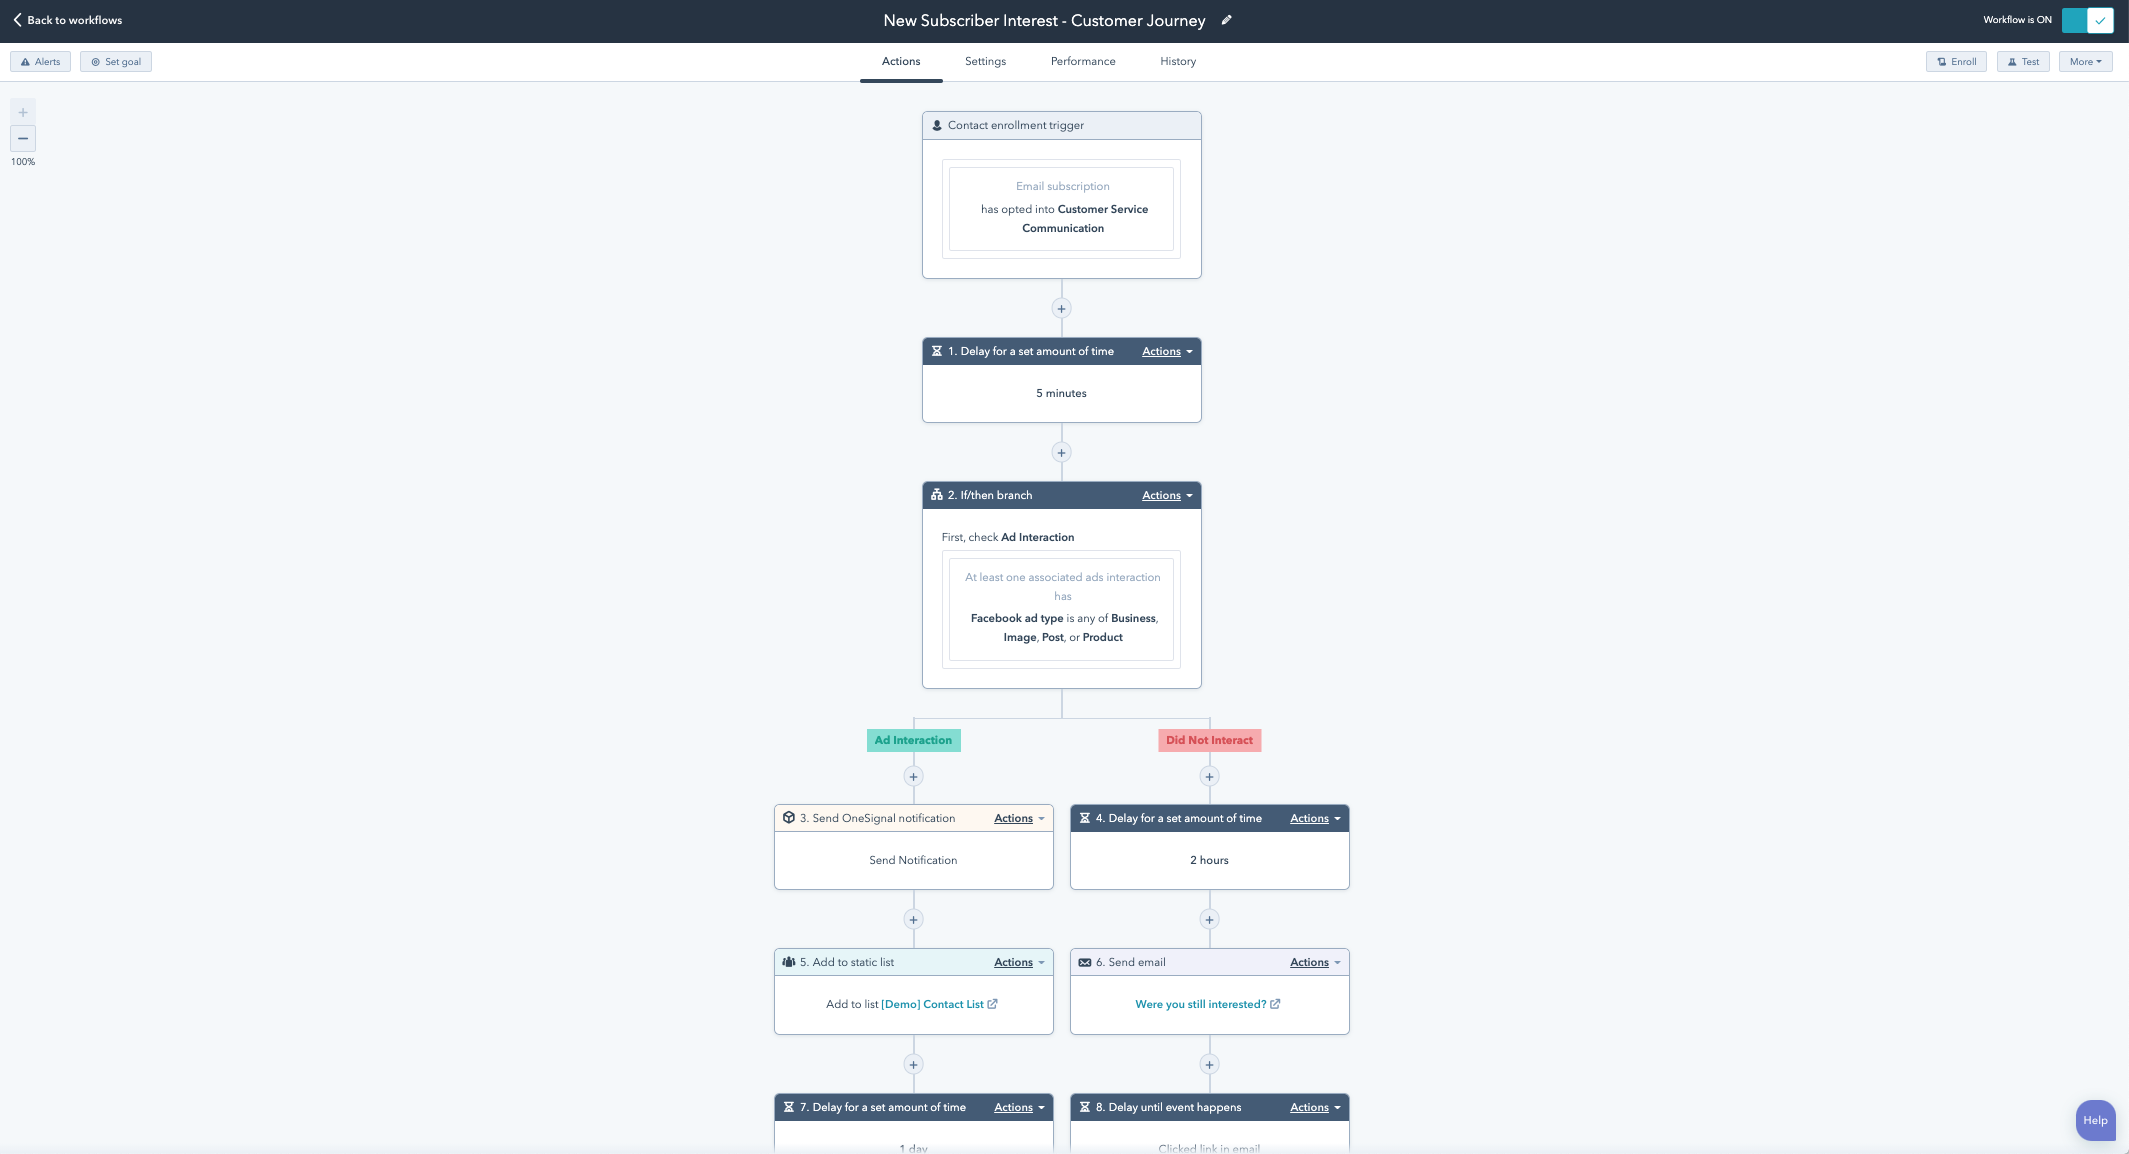The width and height of the screenshot is (2129, 1154).
Task: Click hourglass icon of step 4 delay
Action: click(x=1085, y=818)
